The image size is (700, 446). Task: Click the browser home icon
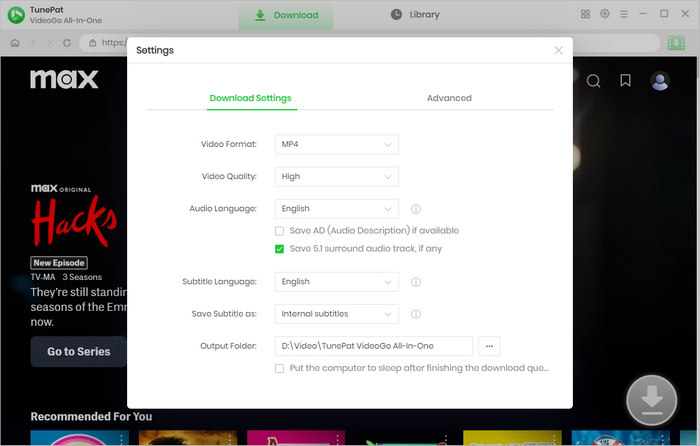15,43
